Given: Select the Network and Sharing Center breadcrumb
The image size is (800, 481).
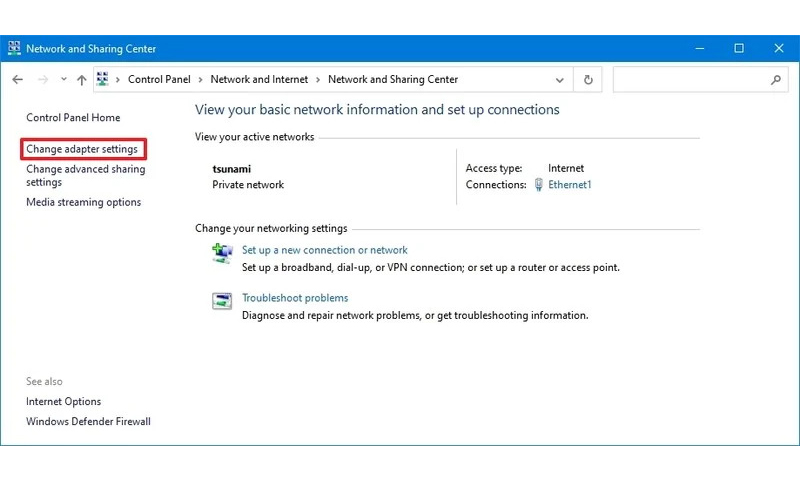Looking at the screenshot, I should 393,80.
